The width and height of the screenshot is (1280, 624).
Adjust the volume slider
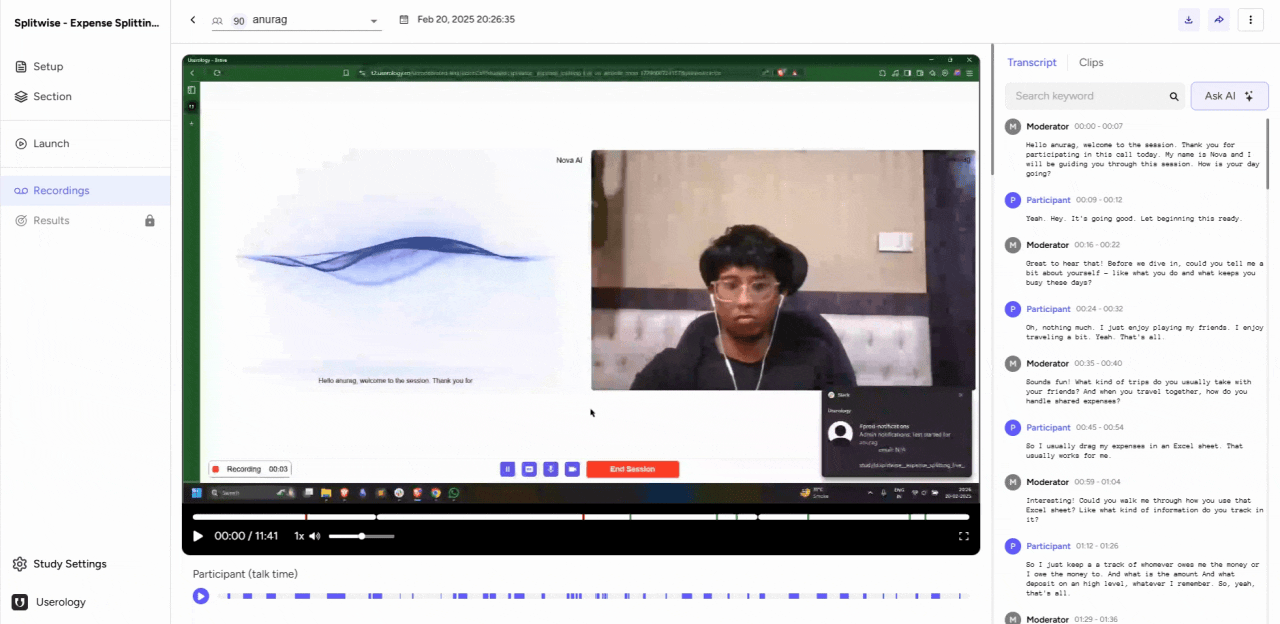(360, 536)
